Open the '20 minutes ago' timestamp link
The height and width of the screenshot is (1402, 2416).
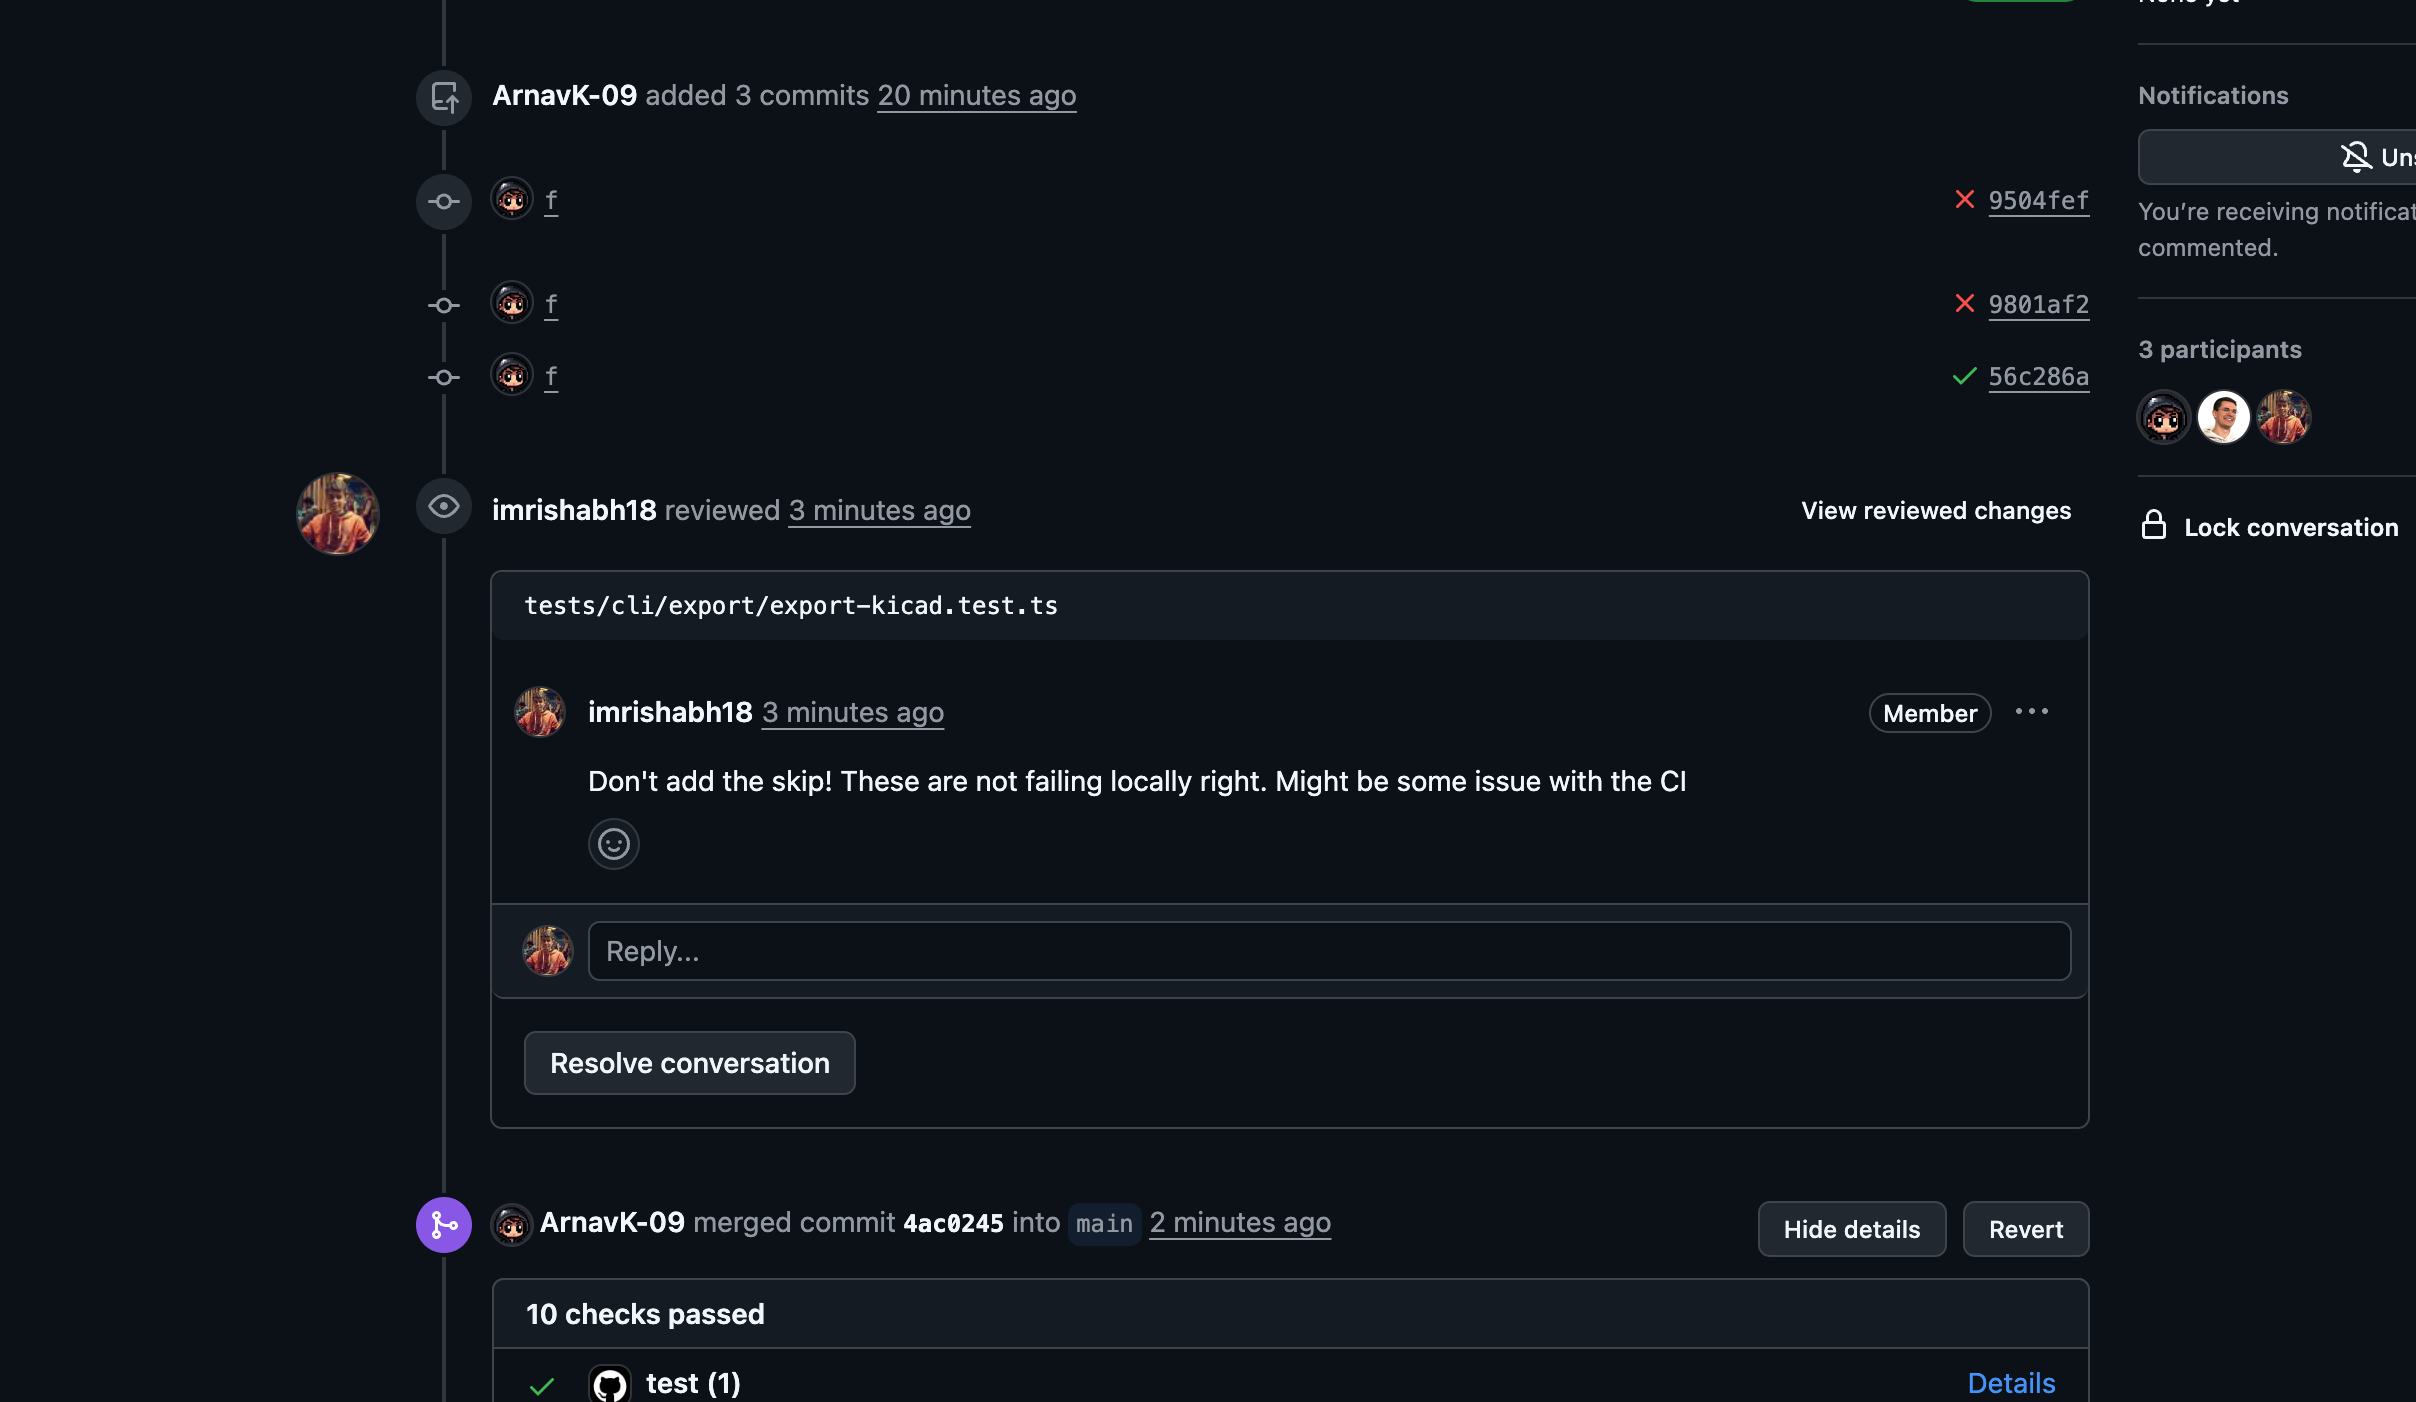[x=976, y=95]
